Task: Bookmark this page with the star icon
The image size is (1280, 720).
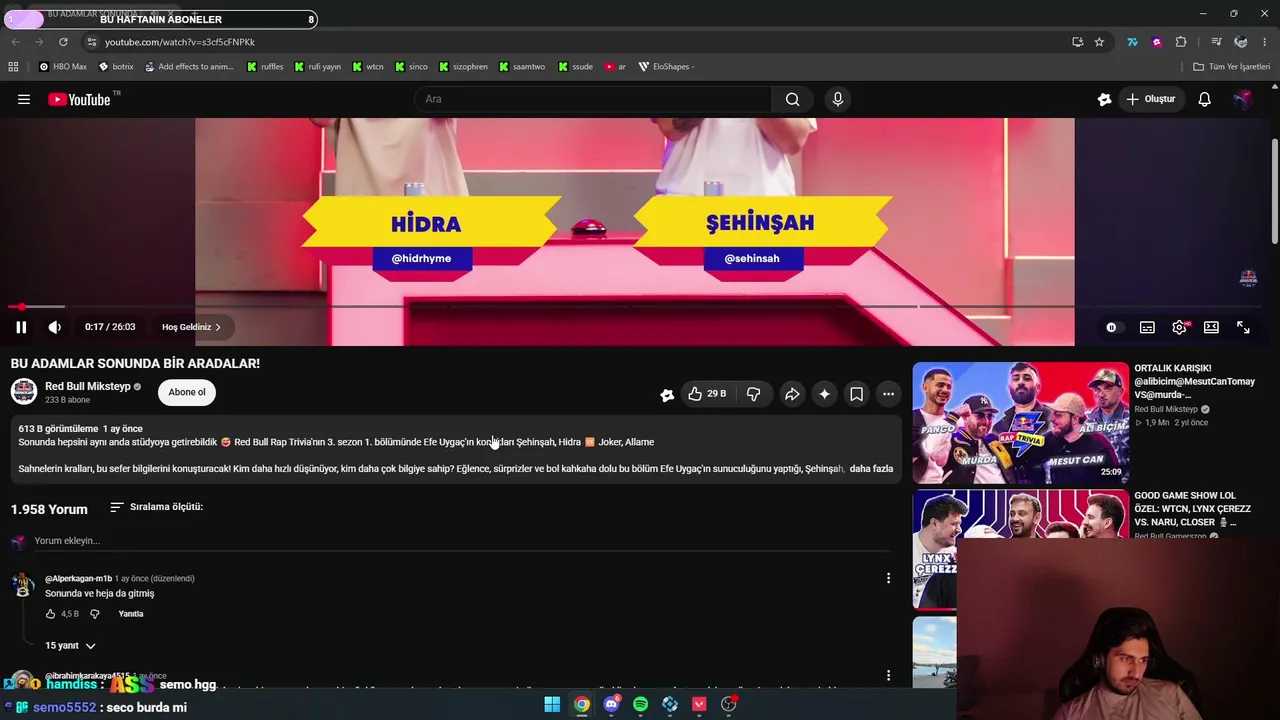Action: [x=1099, y=42]
